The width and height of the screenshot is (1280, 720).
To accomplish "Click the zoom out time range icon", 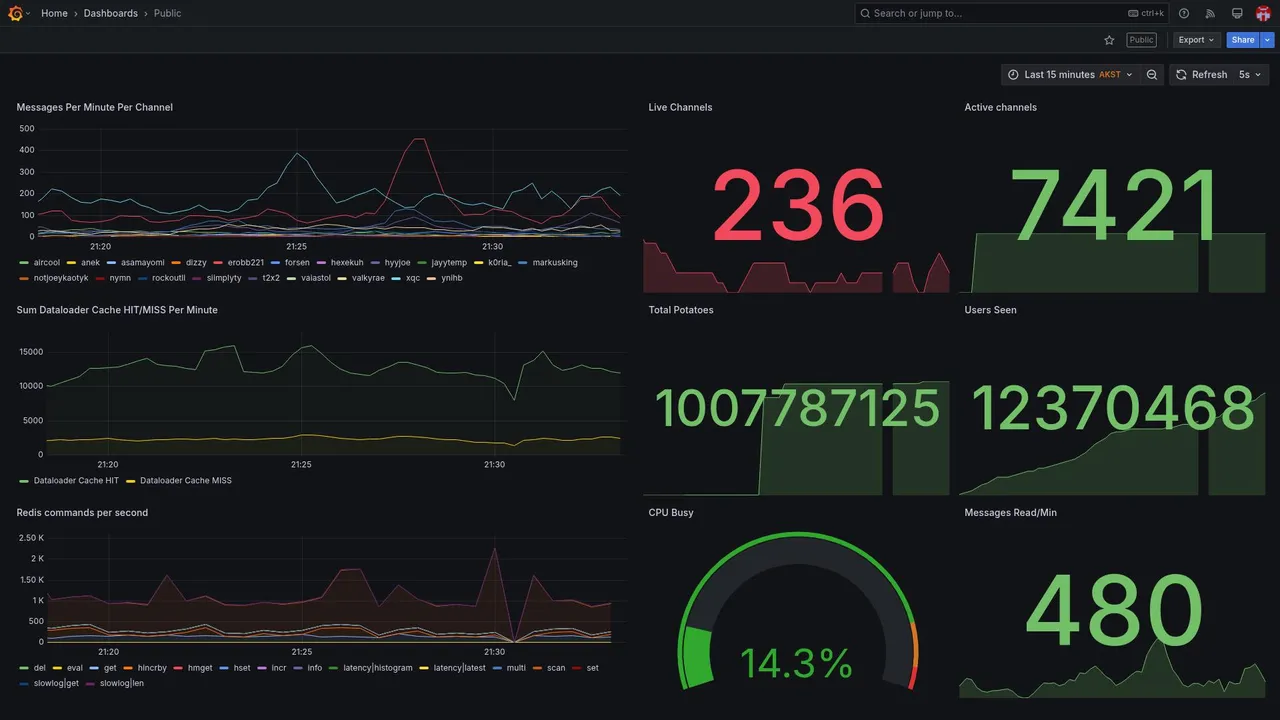I will 1152,75.
